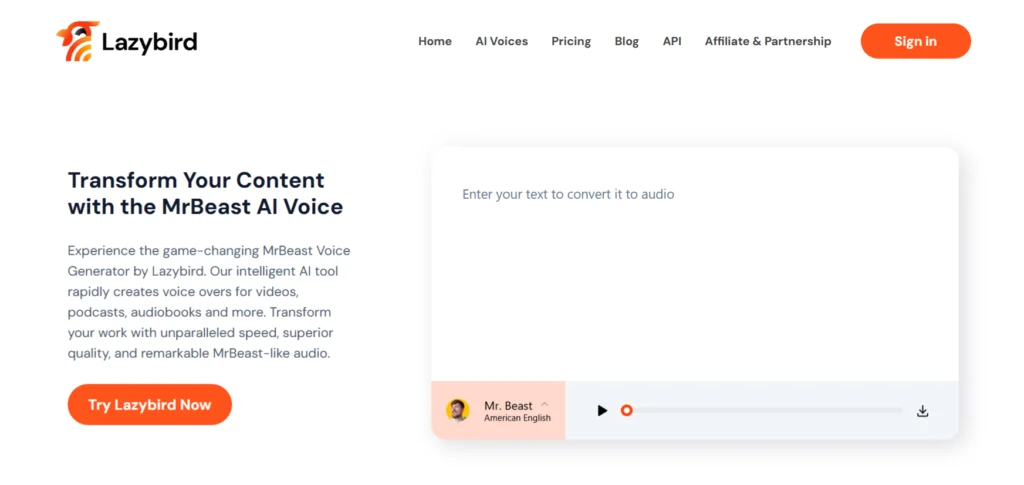Screen dimensions: 1024x485
Task: Click the Sign in button
Action: click(x=915, y=41)
